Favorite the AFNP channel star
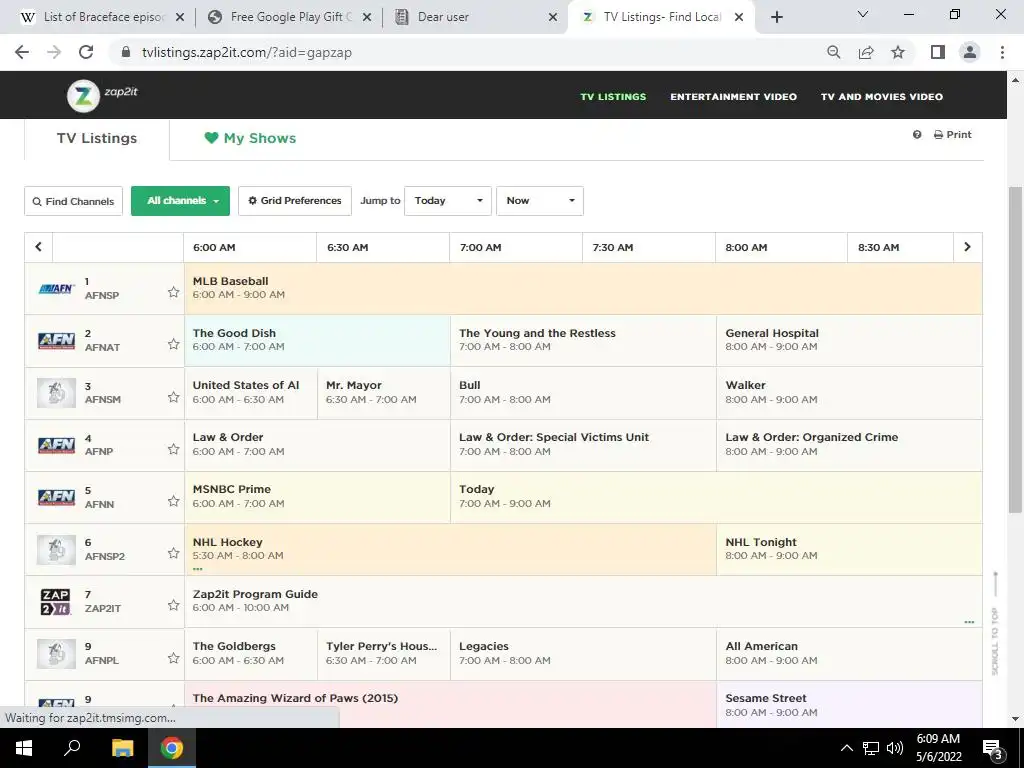 coord(173,449)
